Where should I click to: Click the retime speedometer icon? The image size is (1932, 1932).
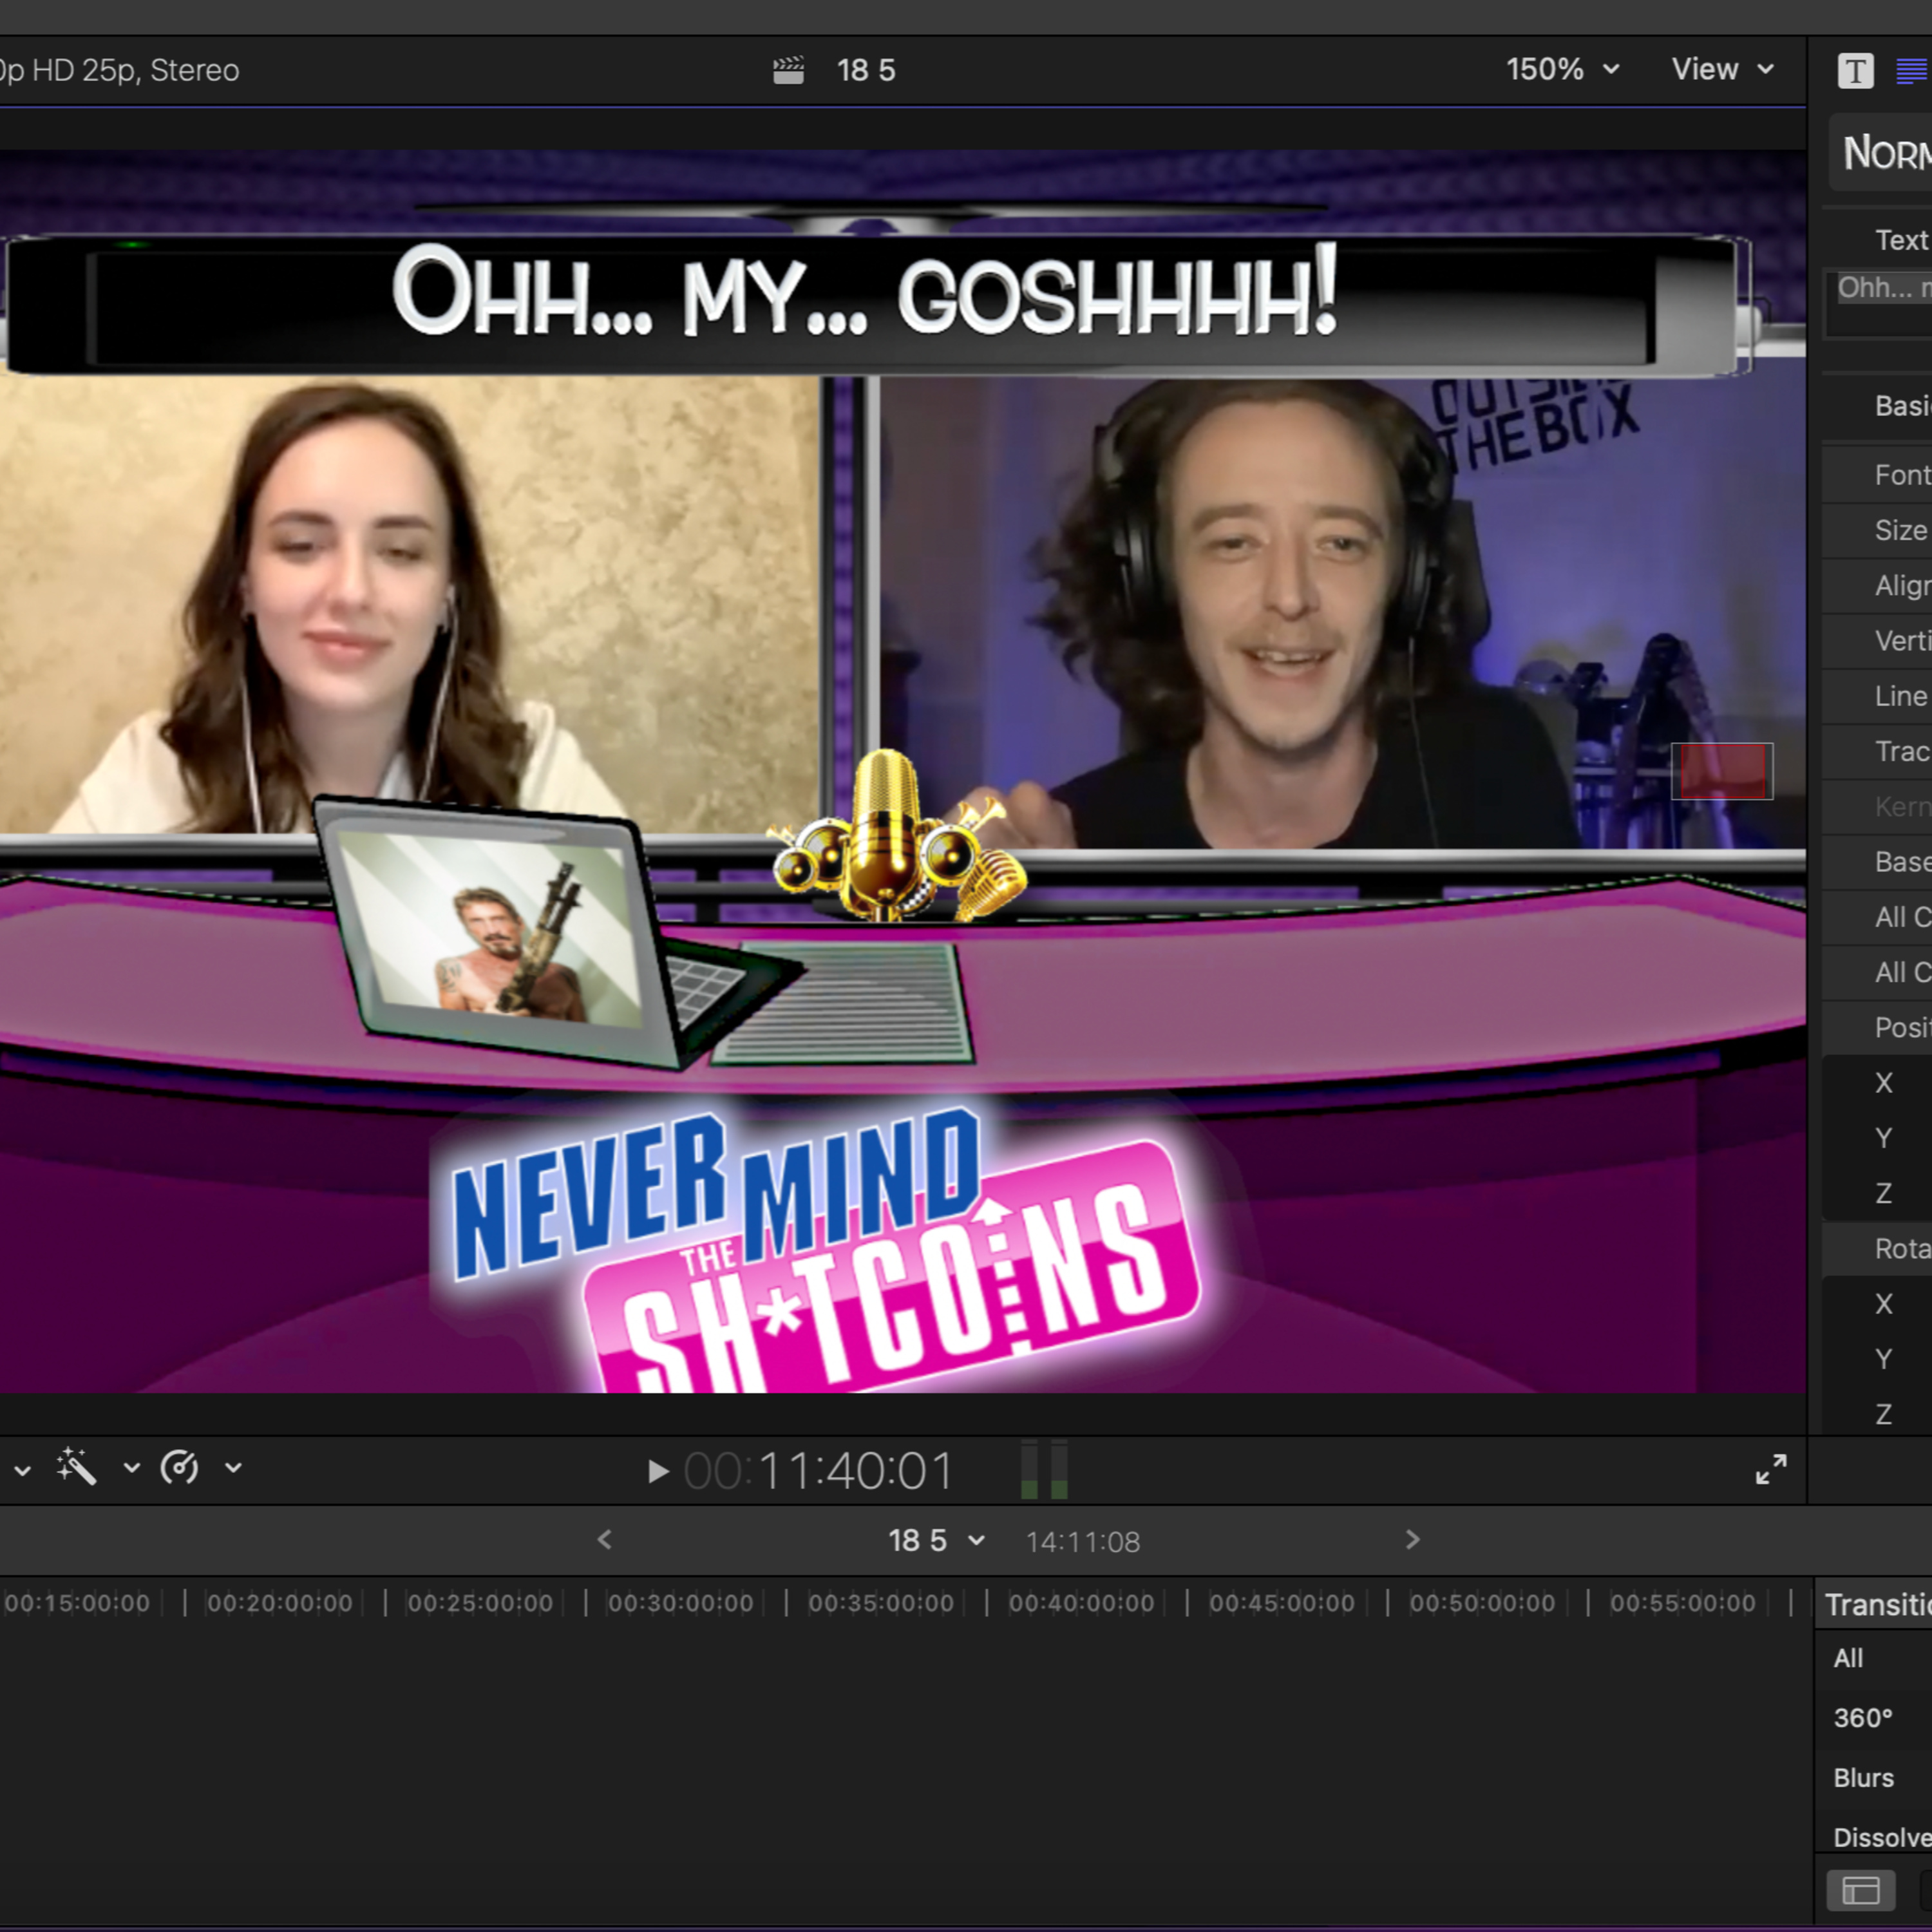179,1468
